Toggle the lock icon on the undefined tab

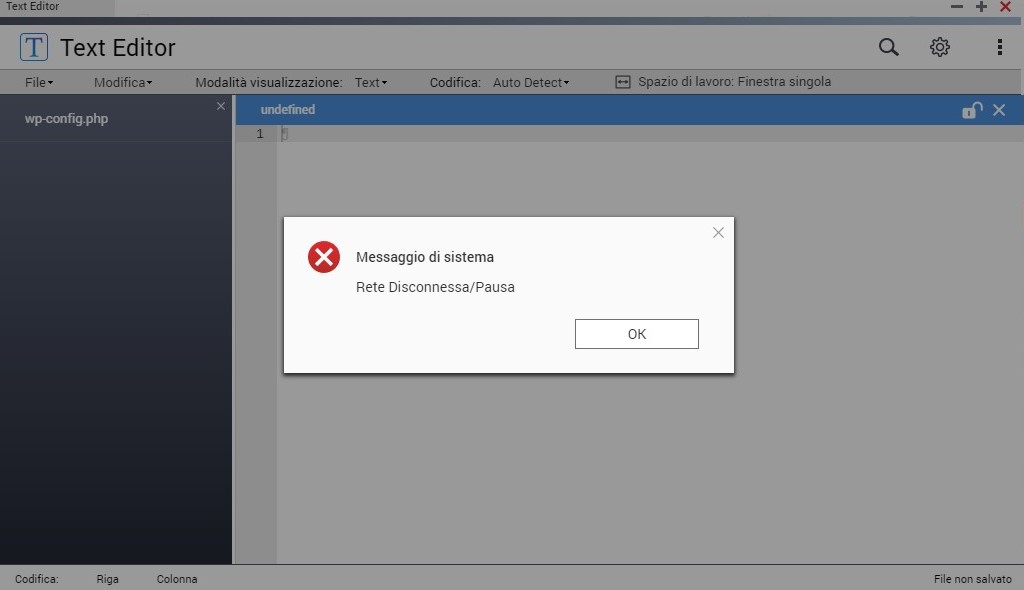[971, 110]
